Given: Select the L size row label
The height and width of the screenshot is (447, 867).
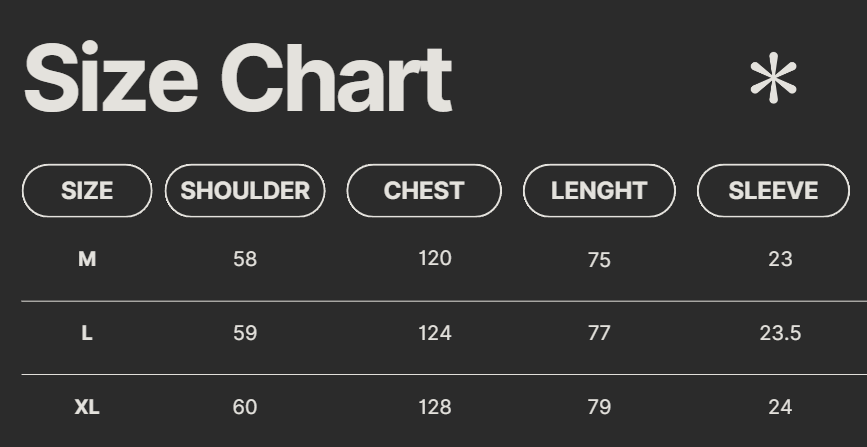Looking at the screenshot, I should tap(87, 333).
